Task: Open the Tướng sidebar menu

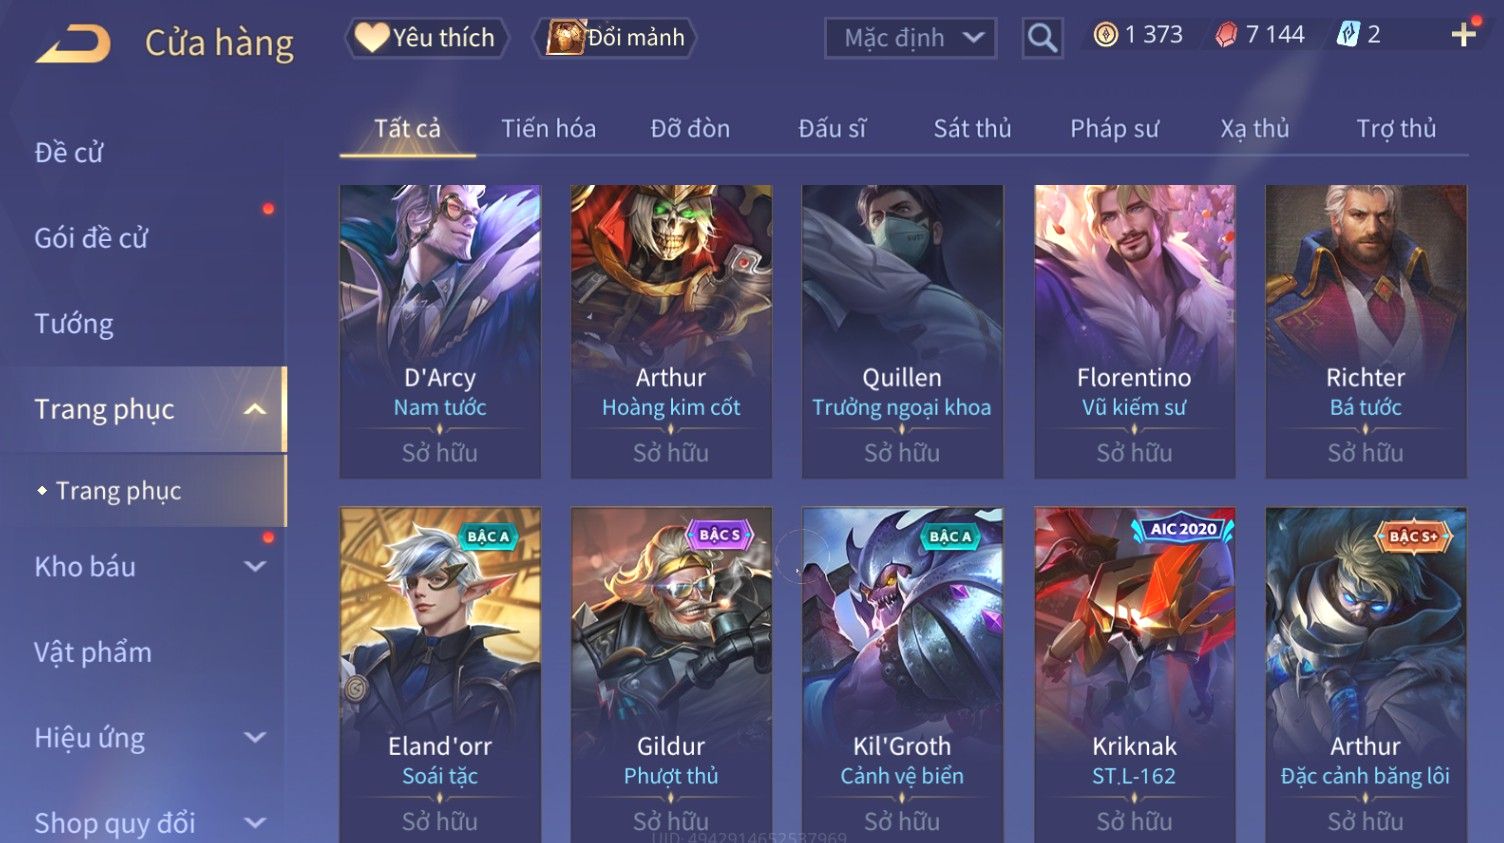Action: pyautogui.click(x=74, y=324)
